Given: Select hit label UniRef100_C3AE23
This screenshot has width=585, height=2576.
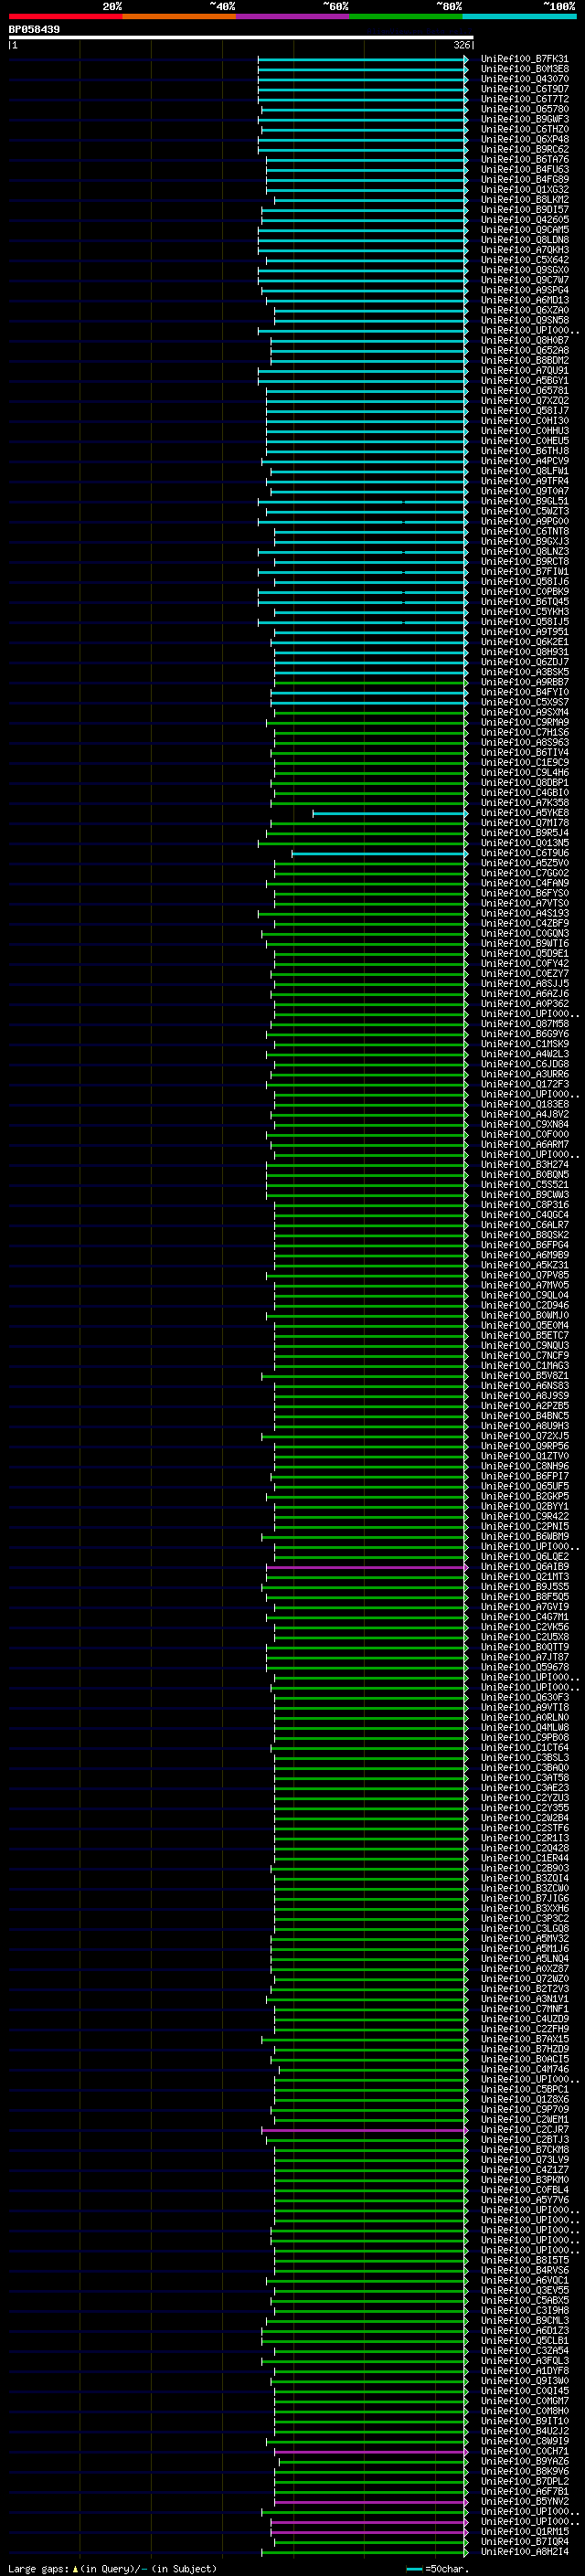Looking at the screenshot, I should pyautogui.click(x=525, y=1788).
